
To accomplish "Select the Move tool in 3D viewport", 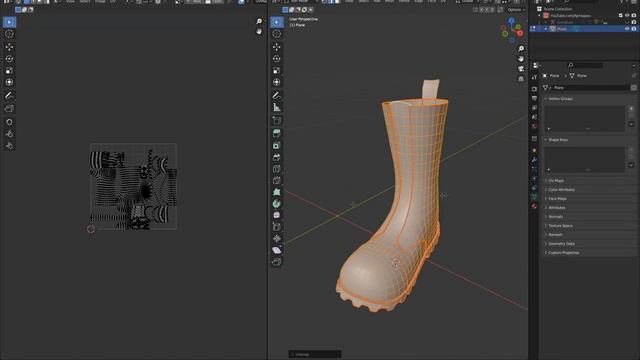I will pos(277,47).
